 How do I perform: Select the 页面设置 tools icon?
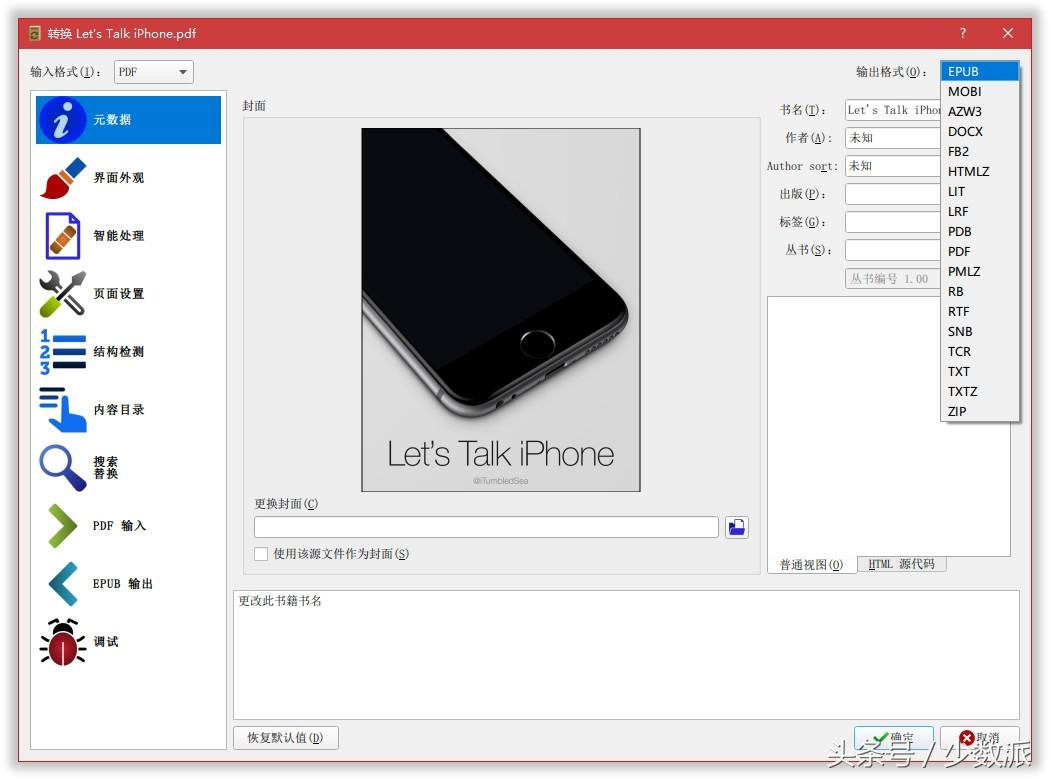point(62,293)
